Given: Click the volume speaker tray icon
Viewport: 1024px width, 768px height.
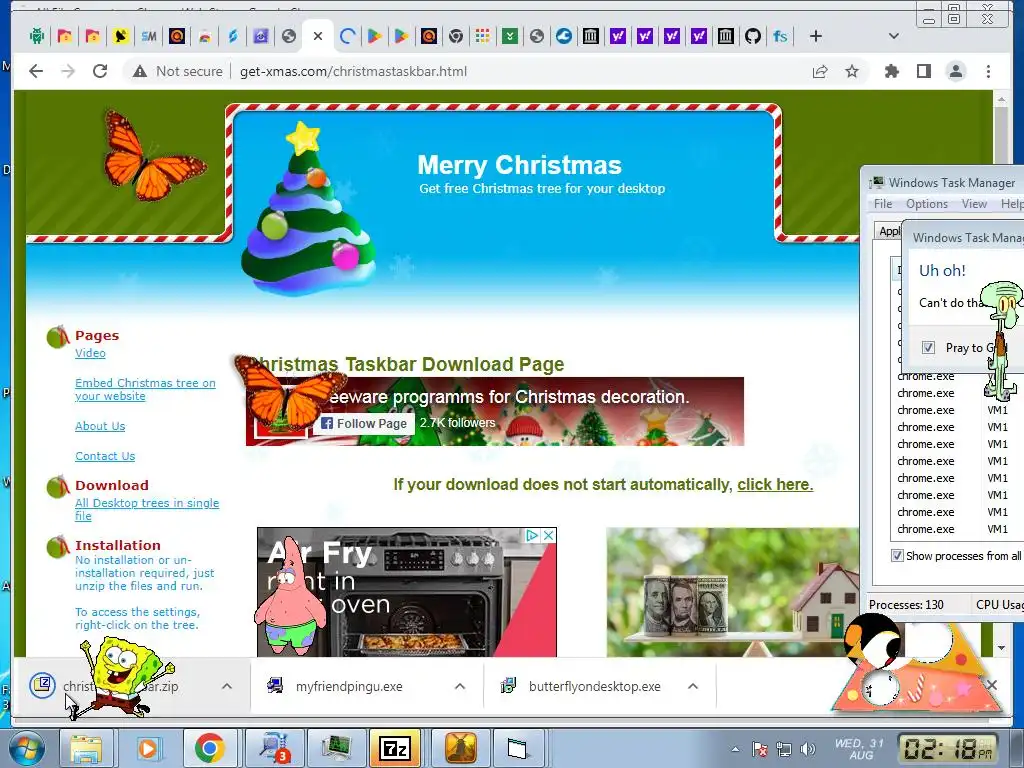Looking at the screenshot, I should point(808,749).
